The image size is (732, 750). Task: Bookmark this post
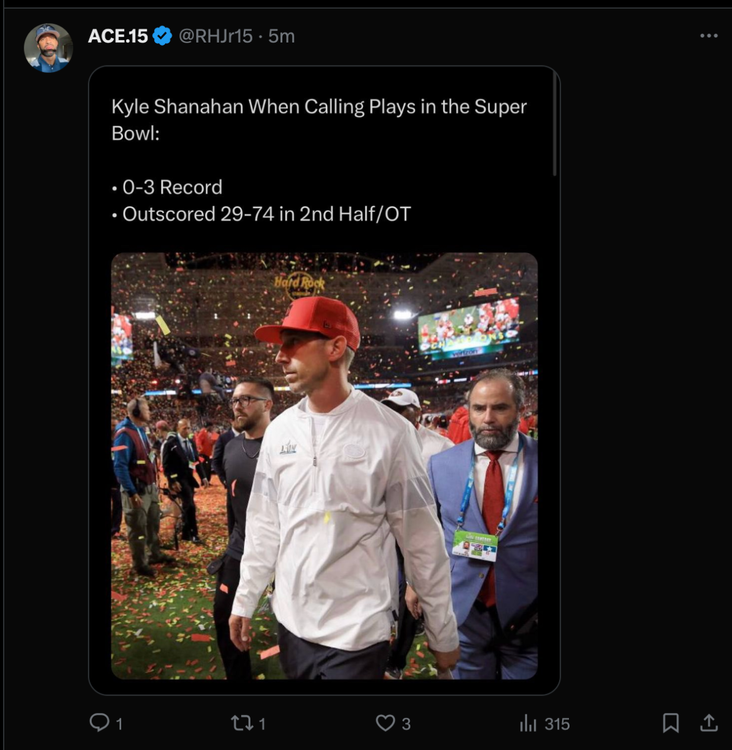671,723
